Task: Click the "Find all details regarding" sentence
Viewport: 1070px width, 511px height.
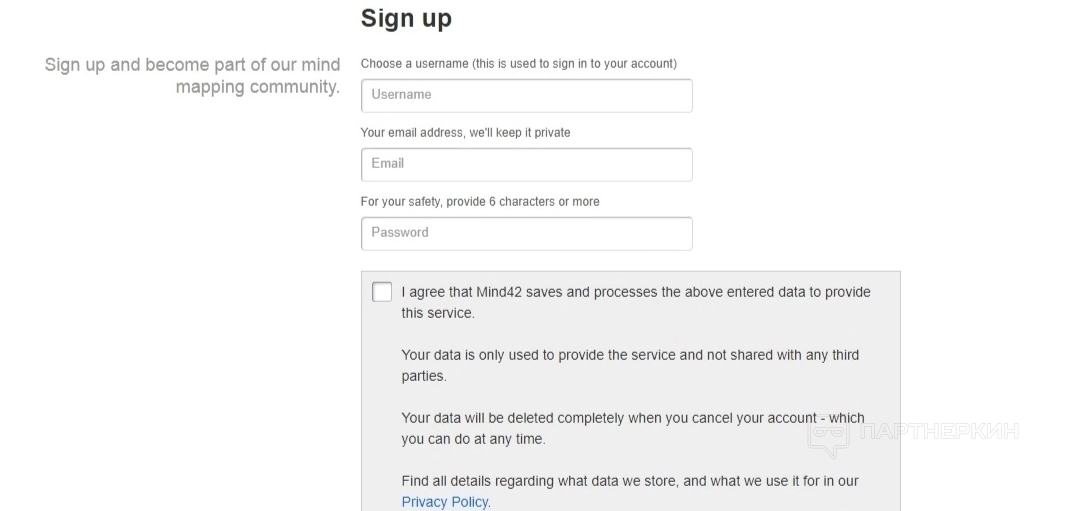Action: (x=630, y=481)
